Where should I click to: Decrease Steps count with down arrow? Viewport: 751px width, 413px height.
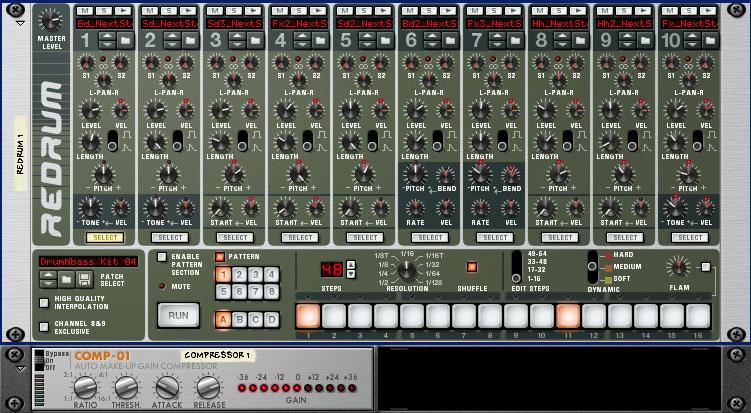pos(351,274)
